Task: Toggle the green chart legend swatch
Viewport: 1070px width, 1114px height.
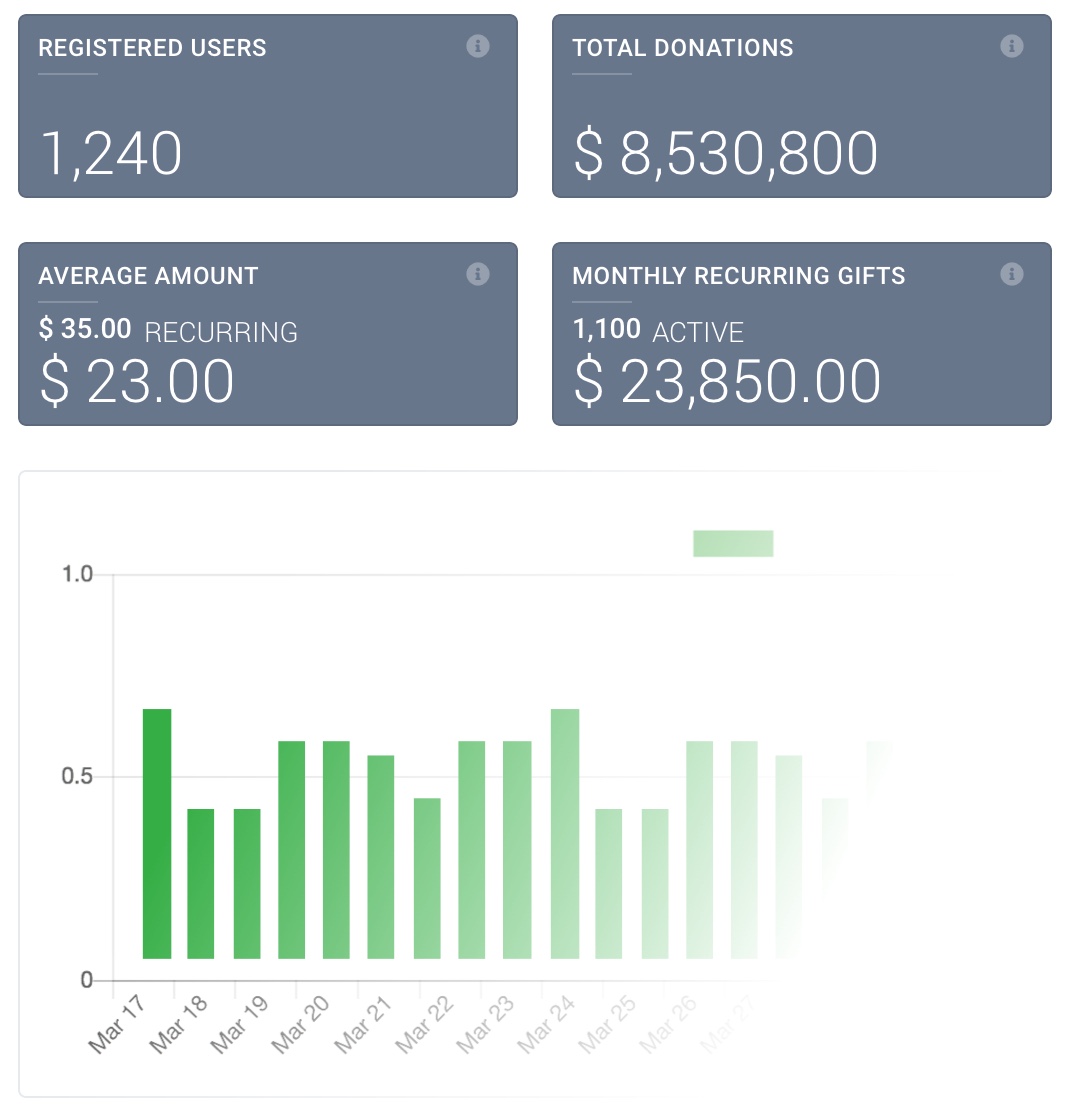Action: point(733,543)
